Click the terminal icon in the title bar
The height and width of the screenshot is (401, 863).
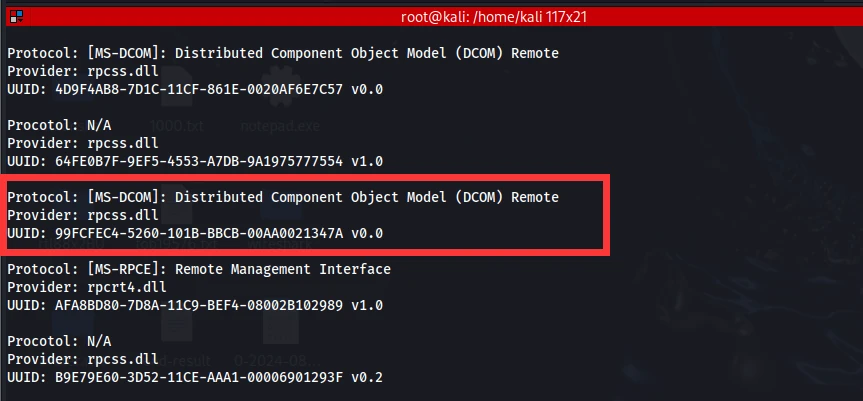pyautogui.click(x=17, y=17)
